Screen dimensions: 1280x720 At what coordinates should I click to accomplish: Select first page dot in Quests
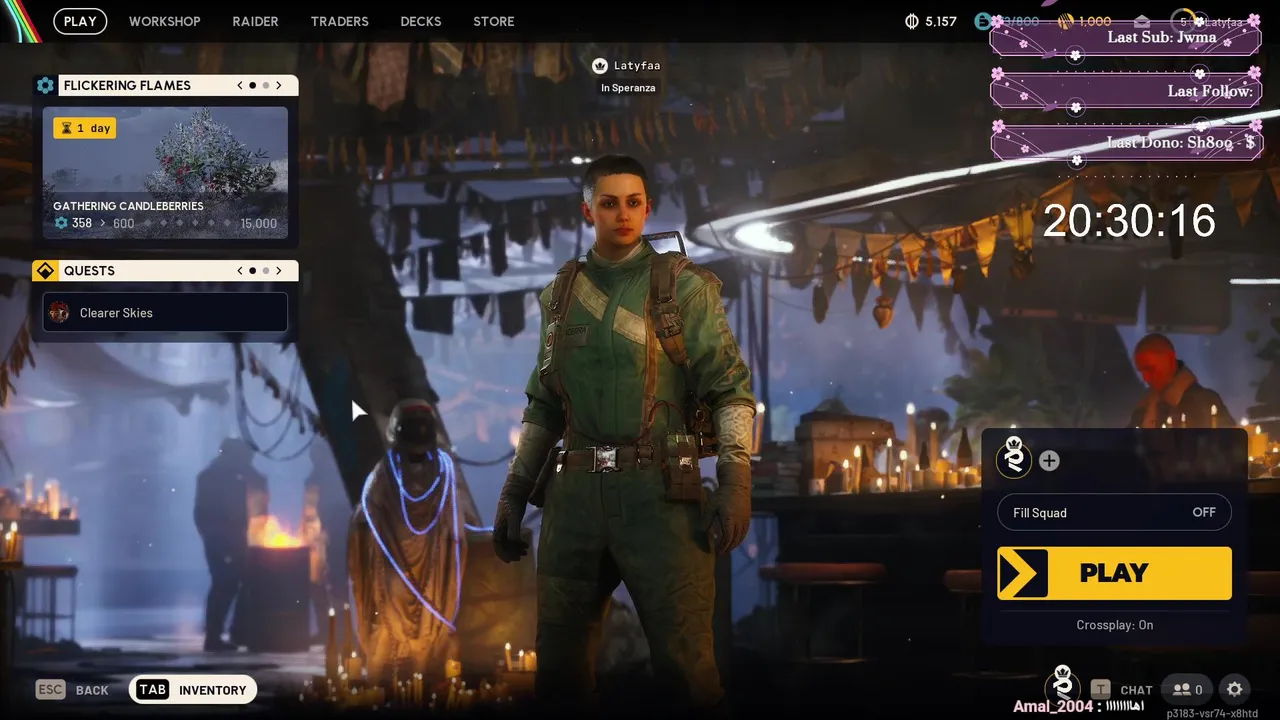[x=252, y=271]
